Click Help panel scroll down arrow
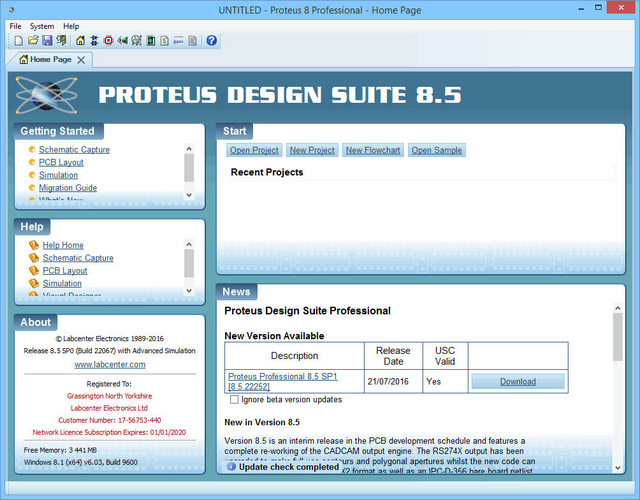 (189, 291)
